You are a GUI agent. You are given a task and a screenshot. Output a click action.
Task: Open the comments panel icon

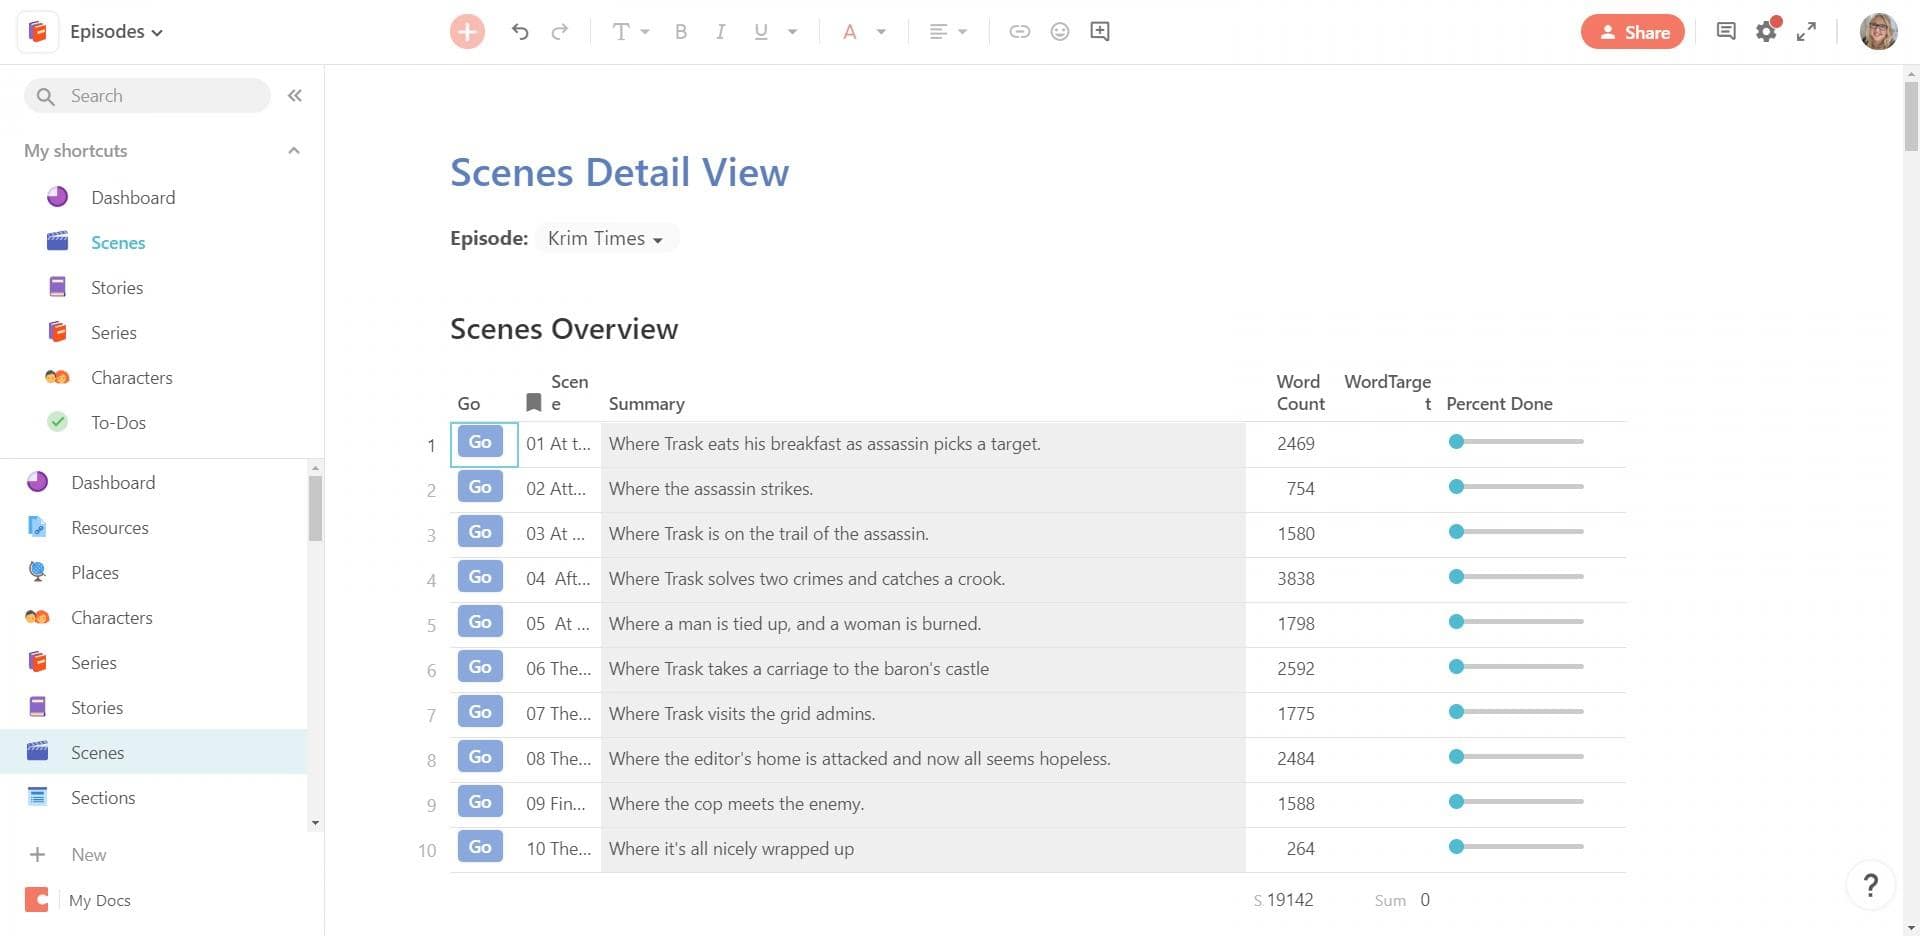1726,32
